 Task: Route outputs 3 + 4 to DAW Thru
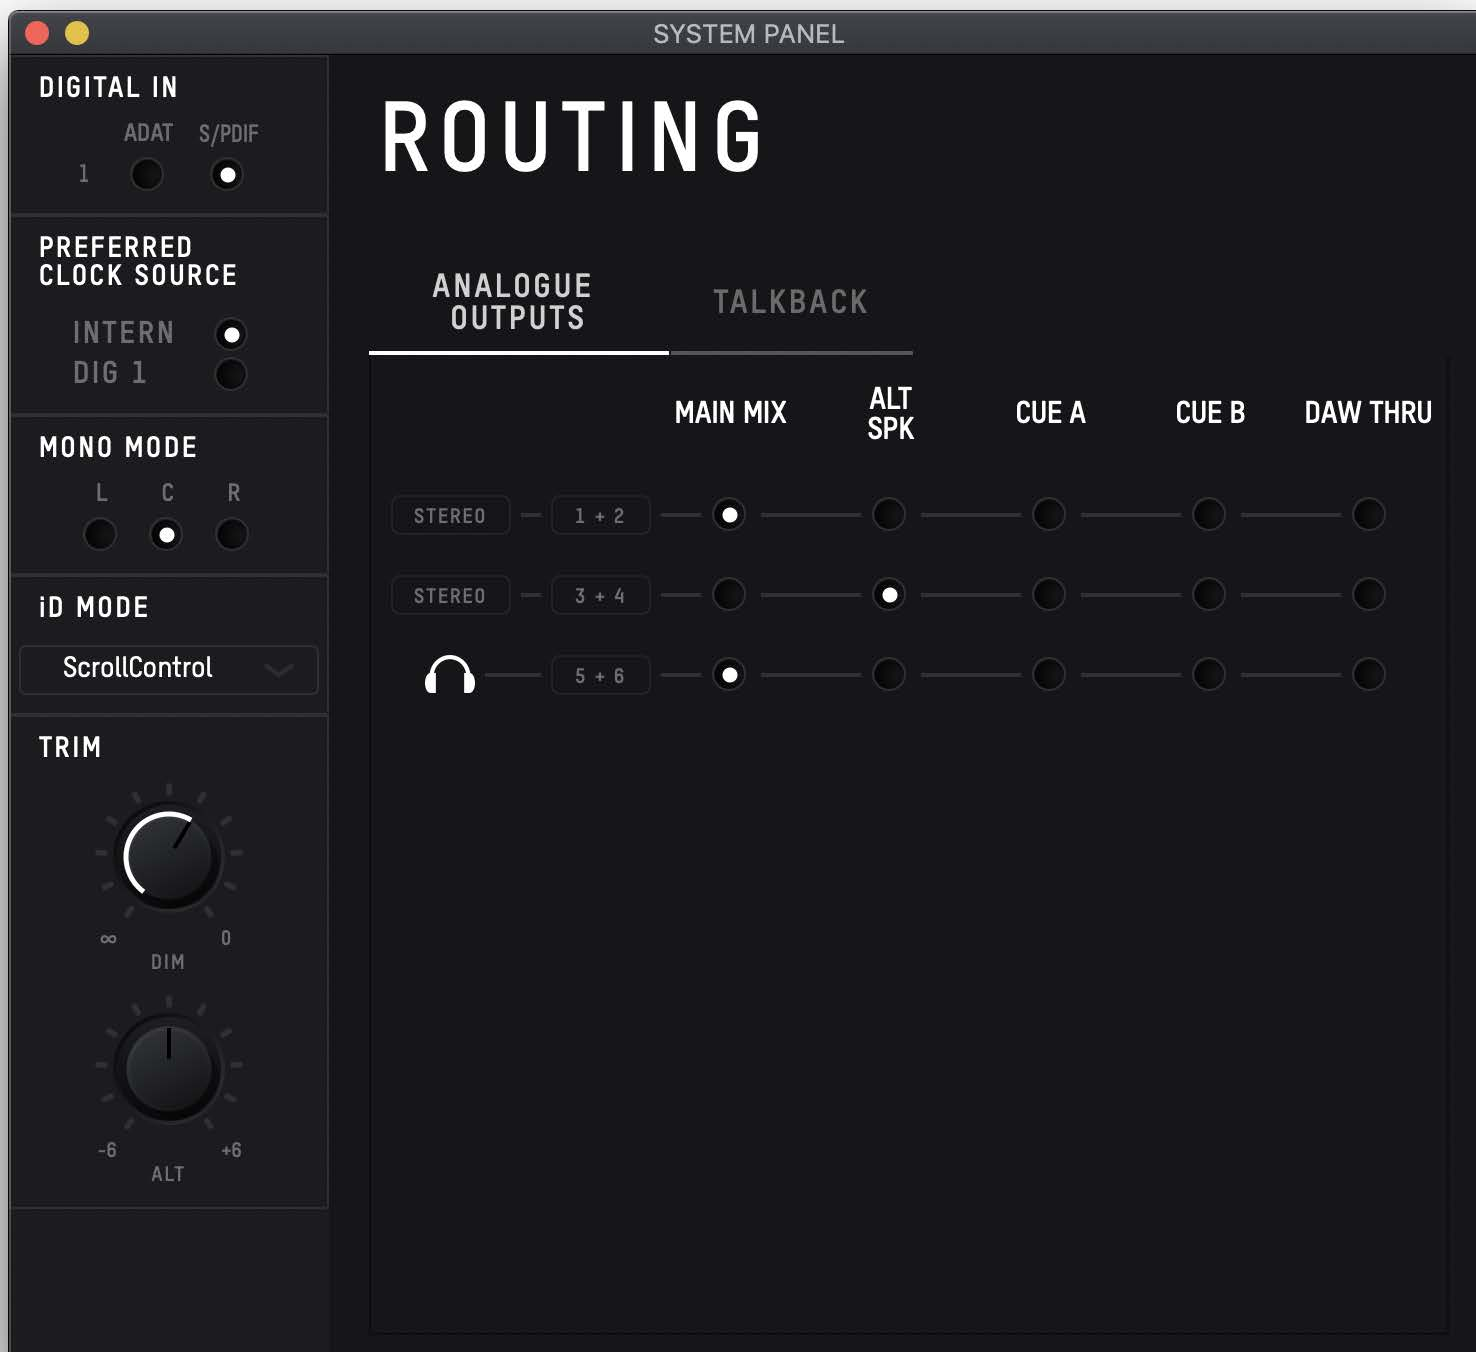click(1369, 595)
